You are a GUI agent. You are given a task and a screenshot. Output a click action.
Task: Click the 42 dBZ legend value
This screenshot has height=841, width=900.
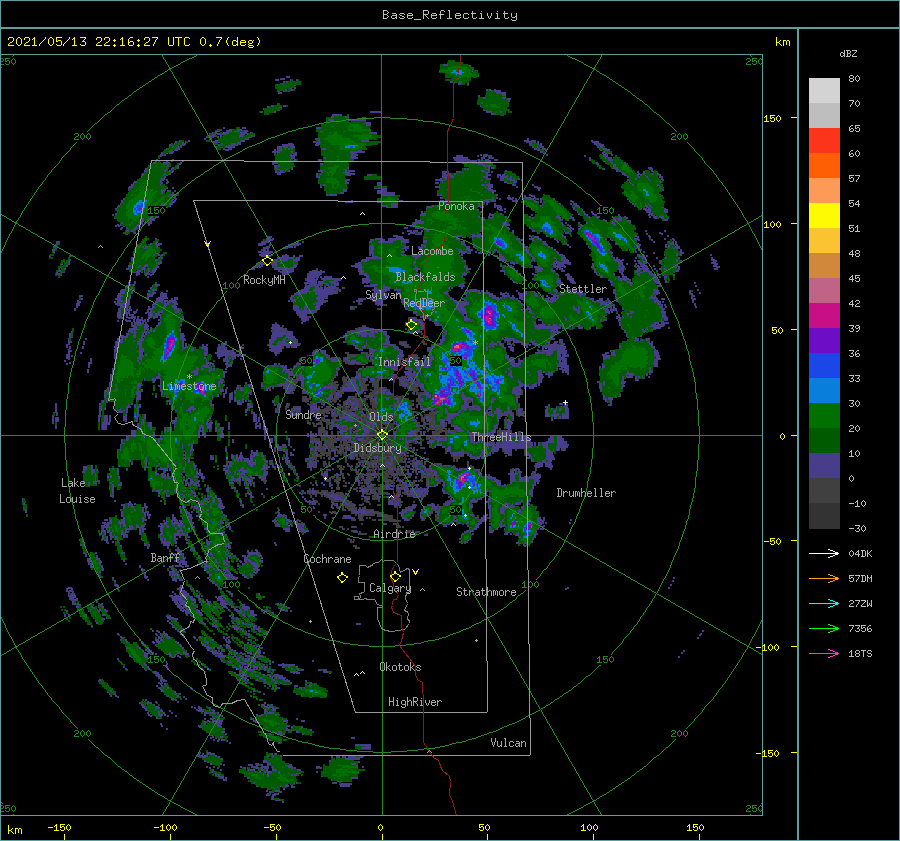(x=854, y=303)
